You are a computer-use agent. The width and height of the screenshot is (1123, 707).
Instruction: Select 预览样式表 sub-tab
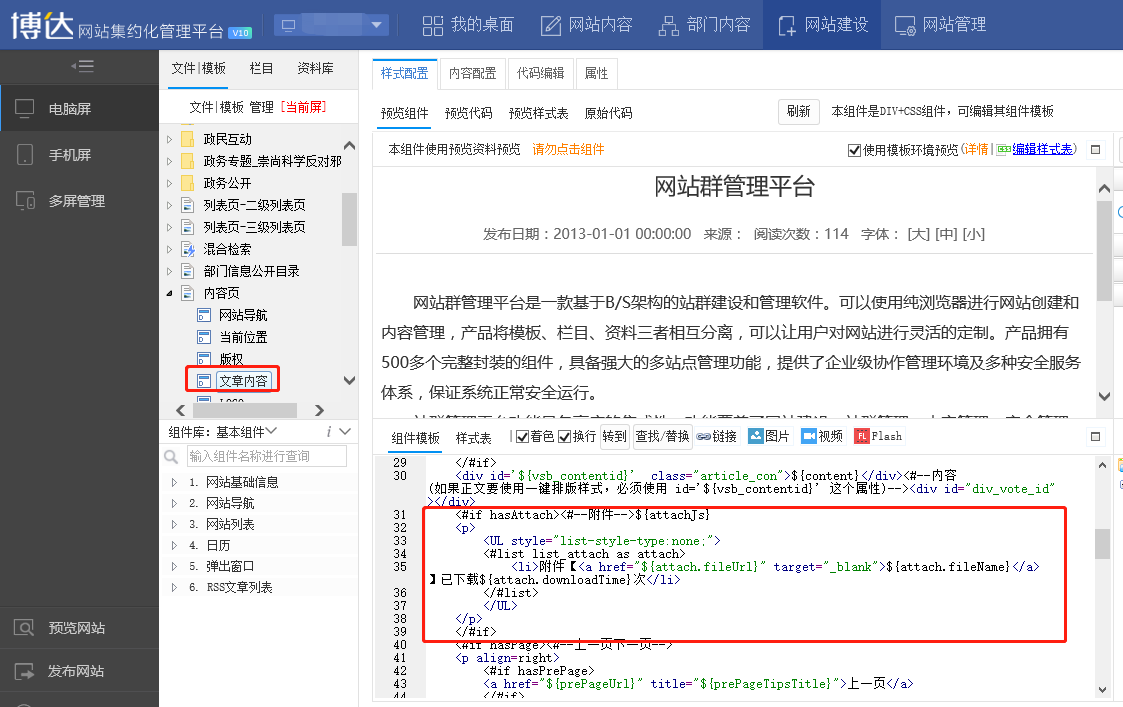point(539,113)
